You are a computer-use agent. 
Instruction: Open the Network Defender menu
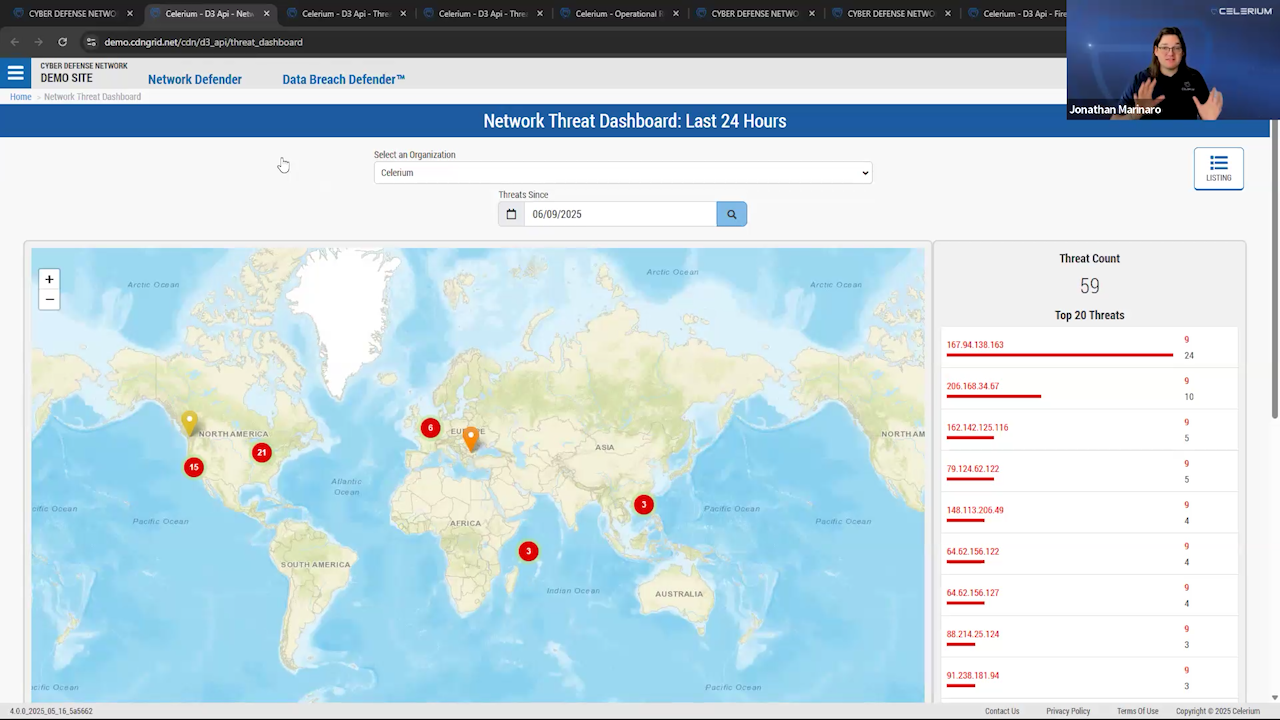[x=195, y=79]
